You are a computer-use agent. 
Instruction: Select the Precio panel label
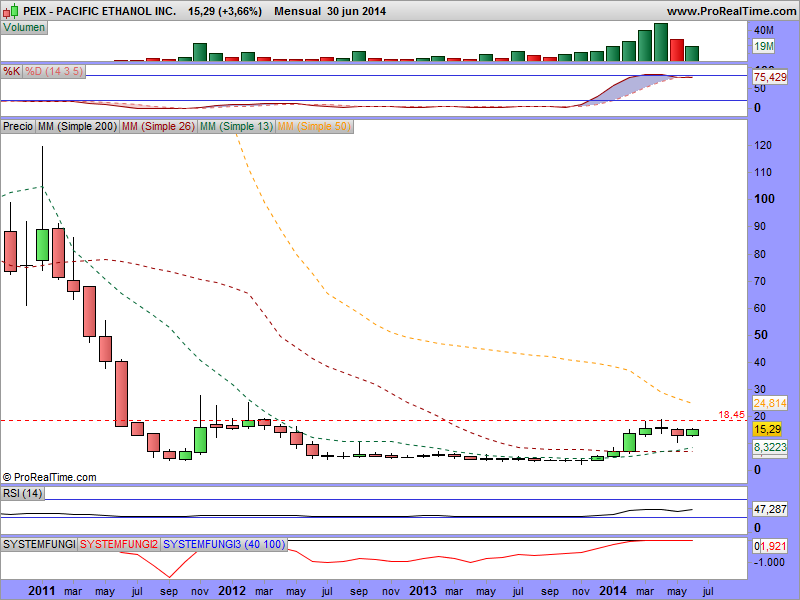[18, 126]
